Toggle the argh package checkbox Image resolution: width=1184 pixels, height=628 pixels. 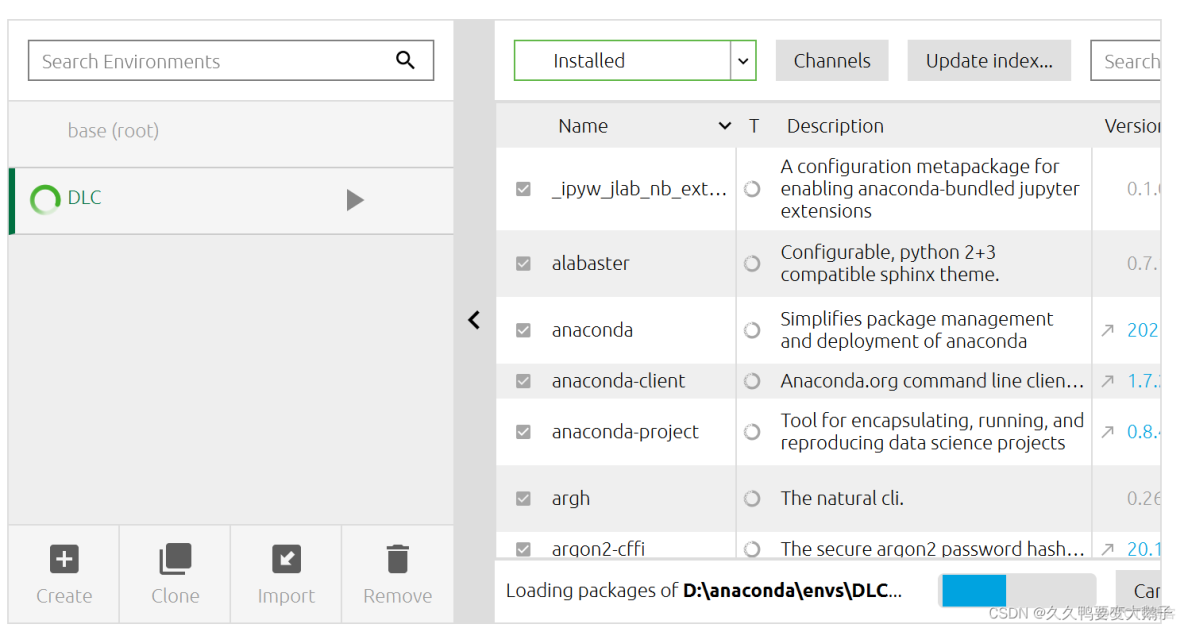(x=523, y=498)
